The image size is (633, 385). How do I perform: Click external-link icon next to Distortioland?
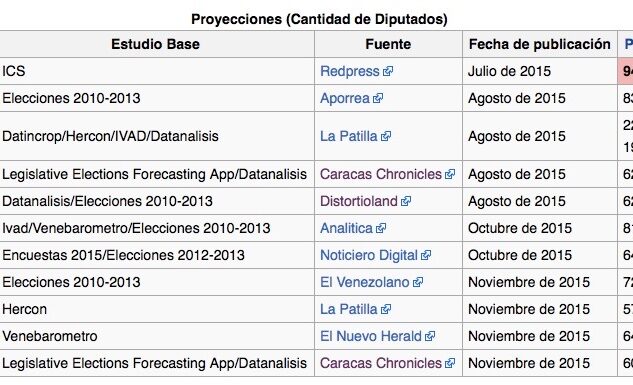(406, 201)
